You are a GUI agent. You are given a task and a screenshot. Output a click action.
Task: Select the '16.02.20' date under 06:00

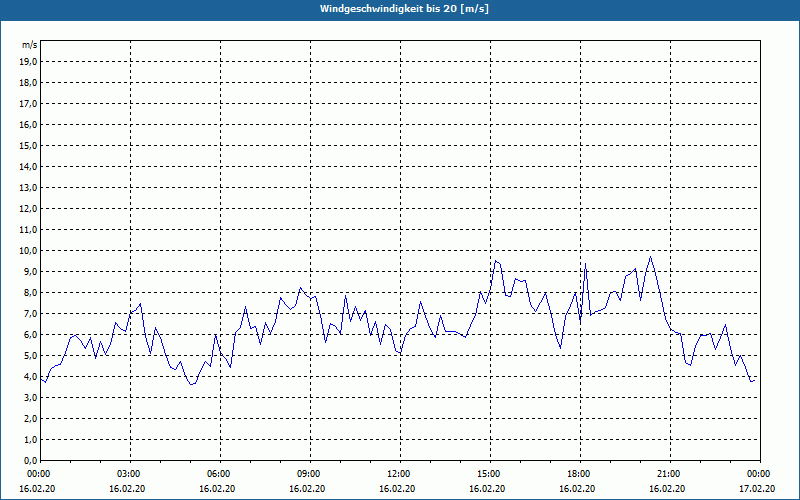217,488
